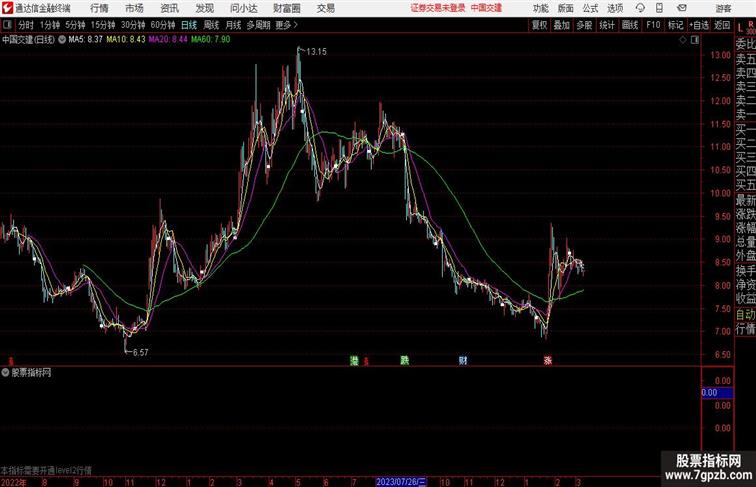The height and width of the screenshot is (487, 756).
Task: Click the MA10: 8.43 indicator value
Action: pos(126,40)
